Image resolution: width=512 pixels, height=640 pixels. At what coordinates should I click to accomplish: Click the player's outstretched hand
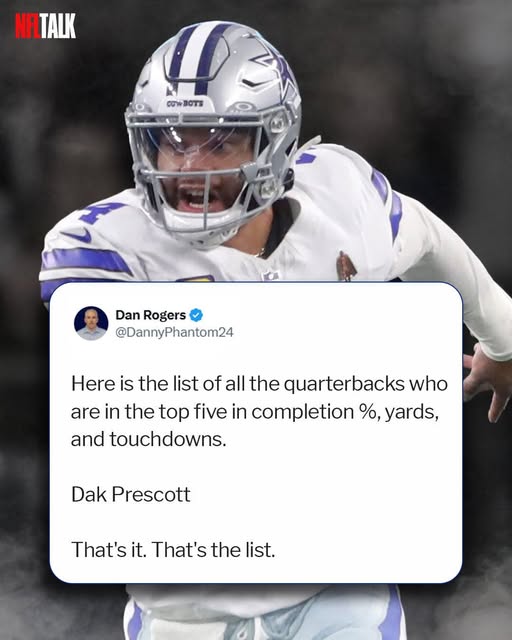488,380
